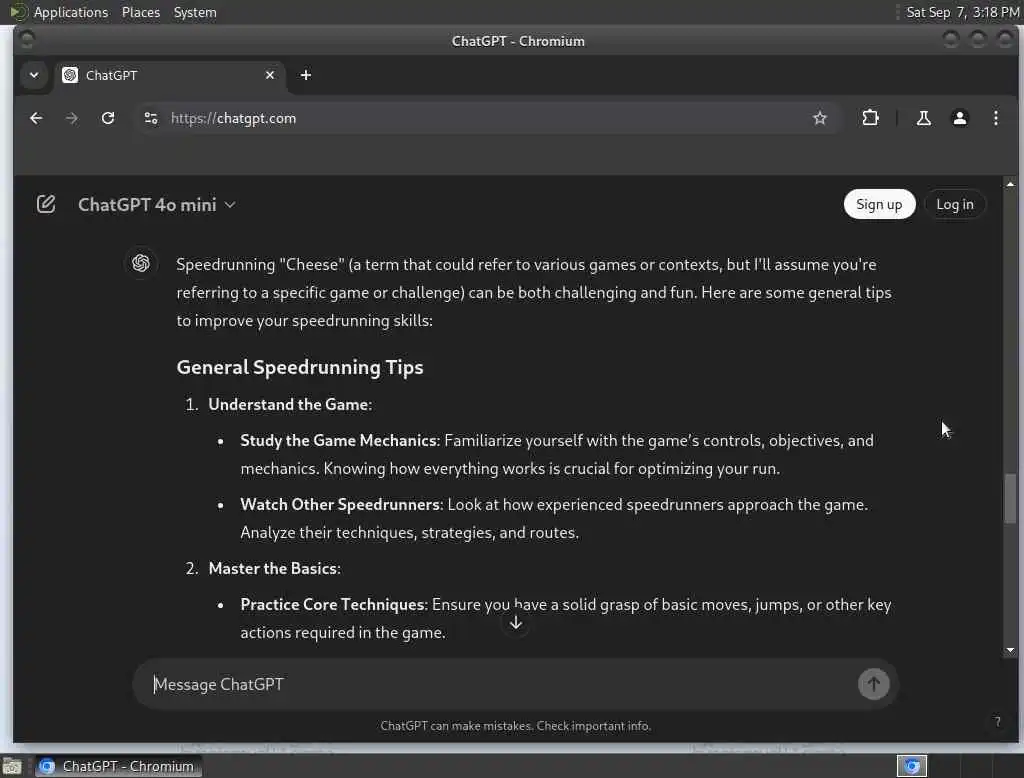Click the send message arrow button
This screenshot has height=778, width=1024.
(873, 684)
